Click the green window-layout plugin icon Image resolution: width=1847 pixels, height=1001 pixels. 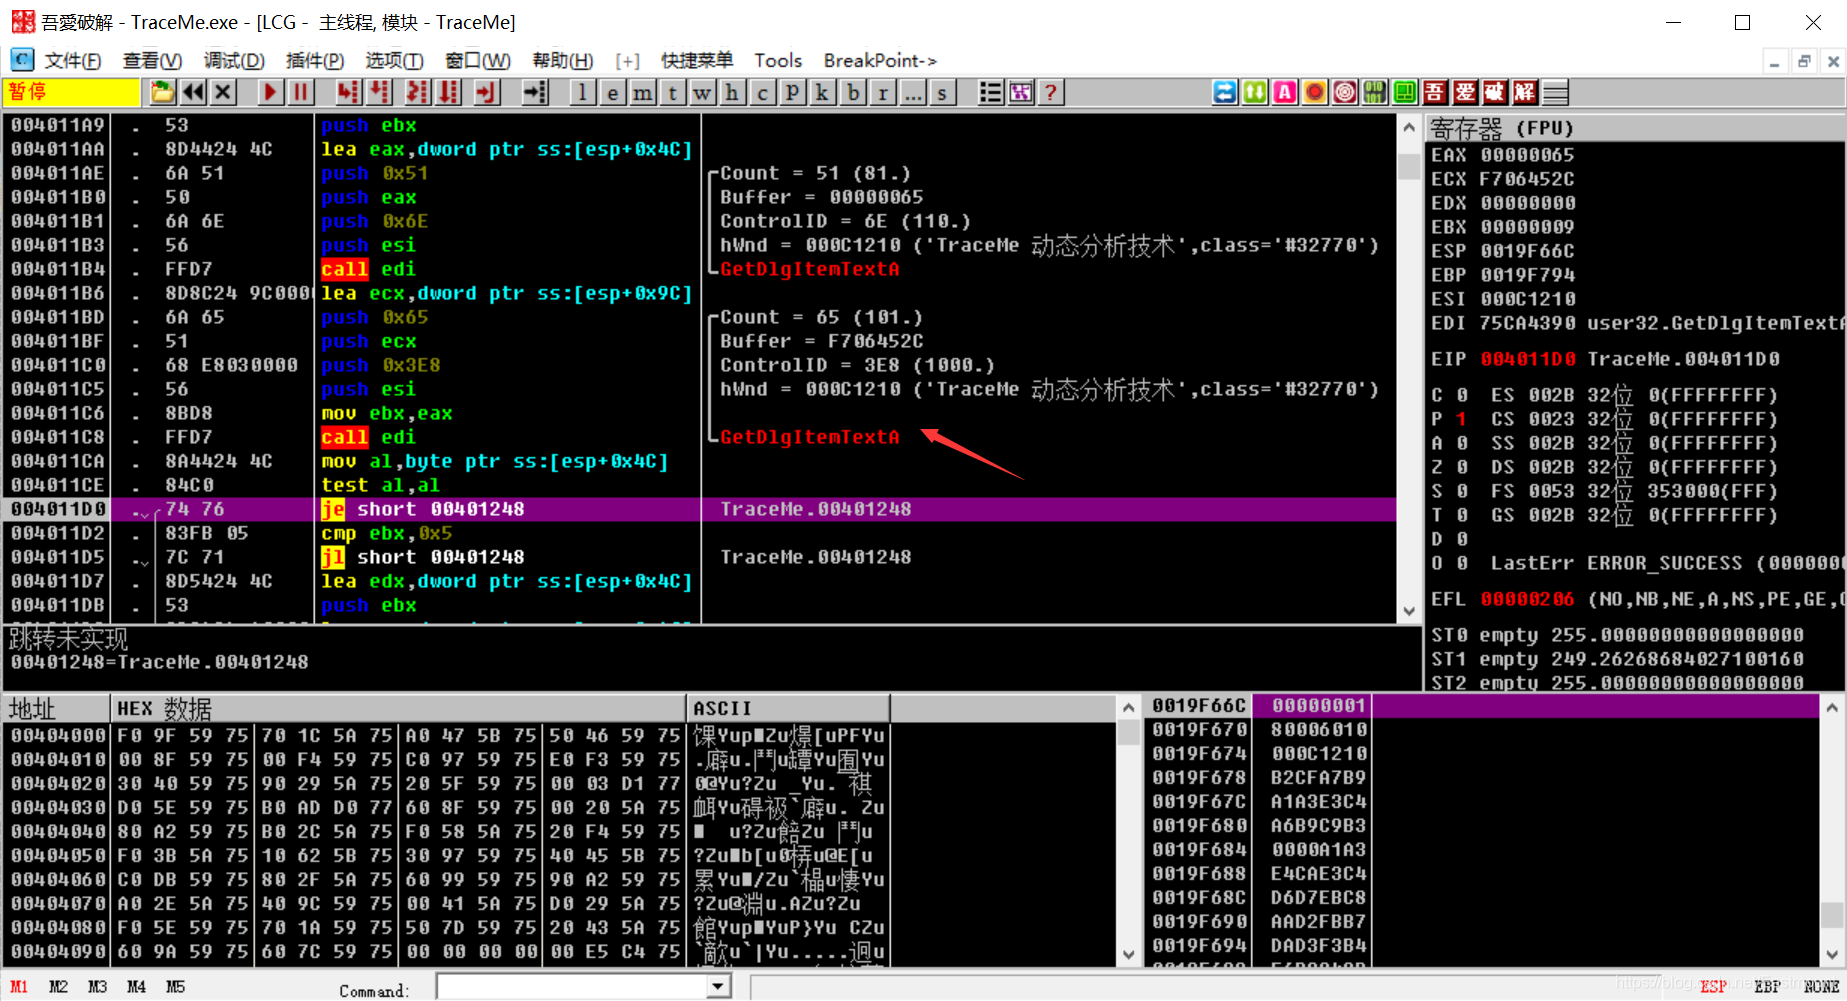pos(1405,93)
